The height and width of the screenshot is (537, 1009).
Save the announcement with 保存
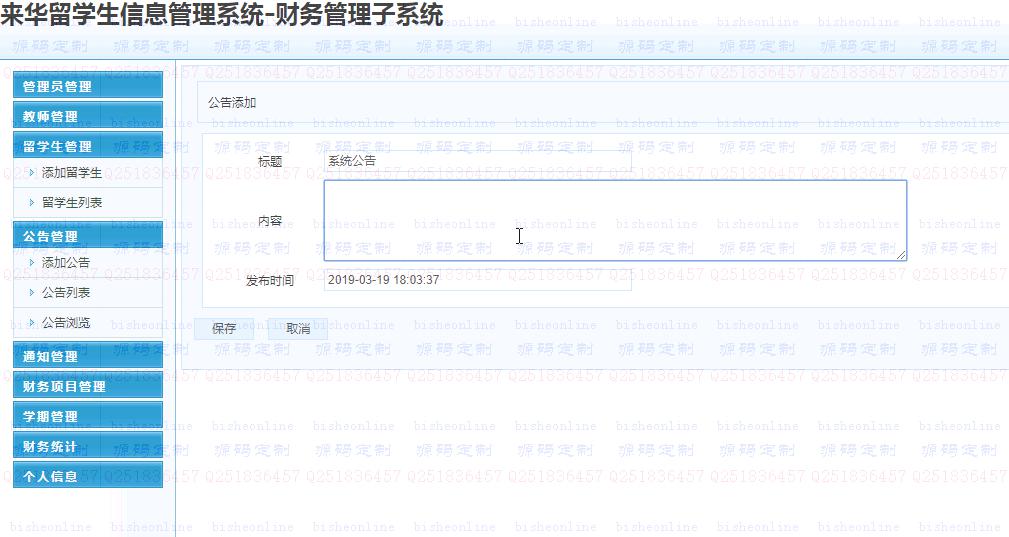click(224, 329)
